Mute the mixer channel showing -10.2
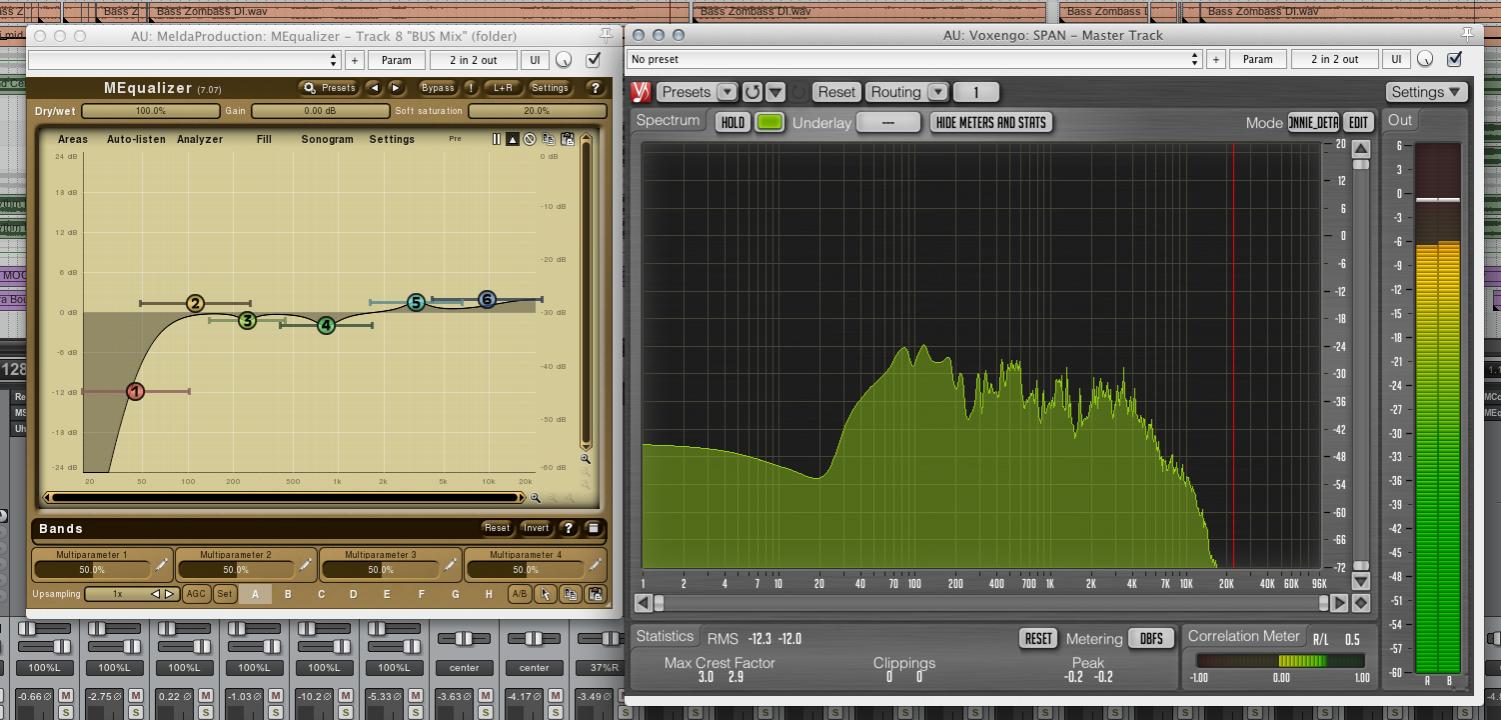This screenshot has height=720, width=1501. pos(346,696)
